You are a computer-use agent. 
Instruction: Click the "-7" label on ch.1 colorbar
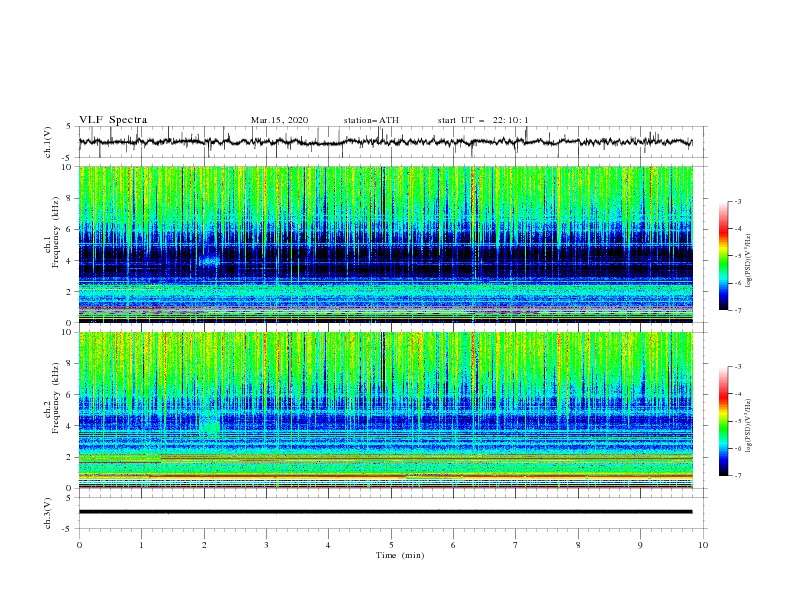coord(738,310)
